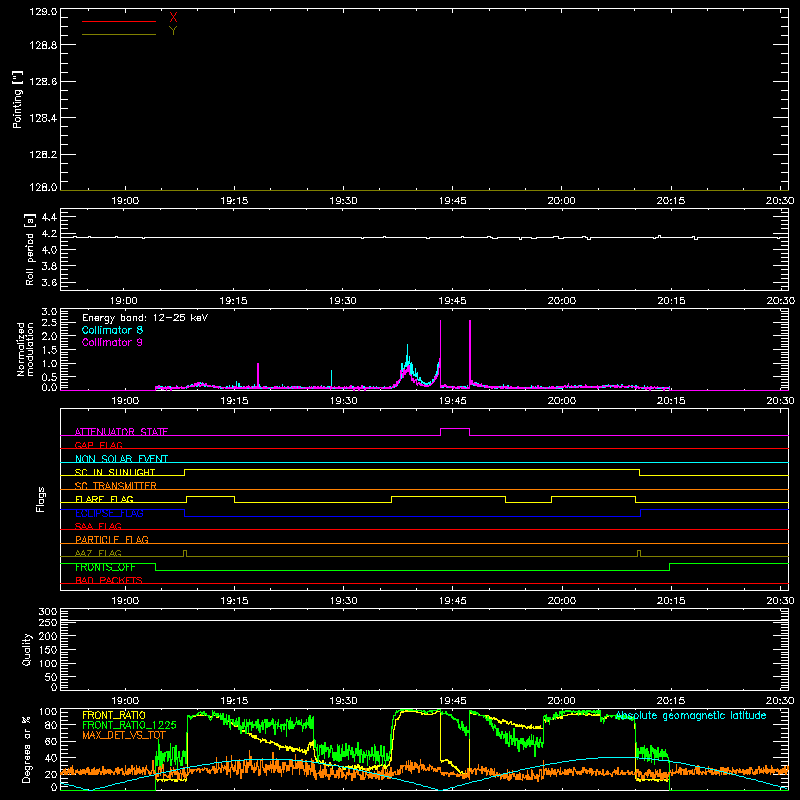Click the red X legend line sample

click(119, 21)
